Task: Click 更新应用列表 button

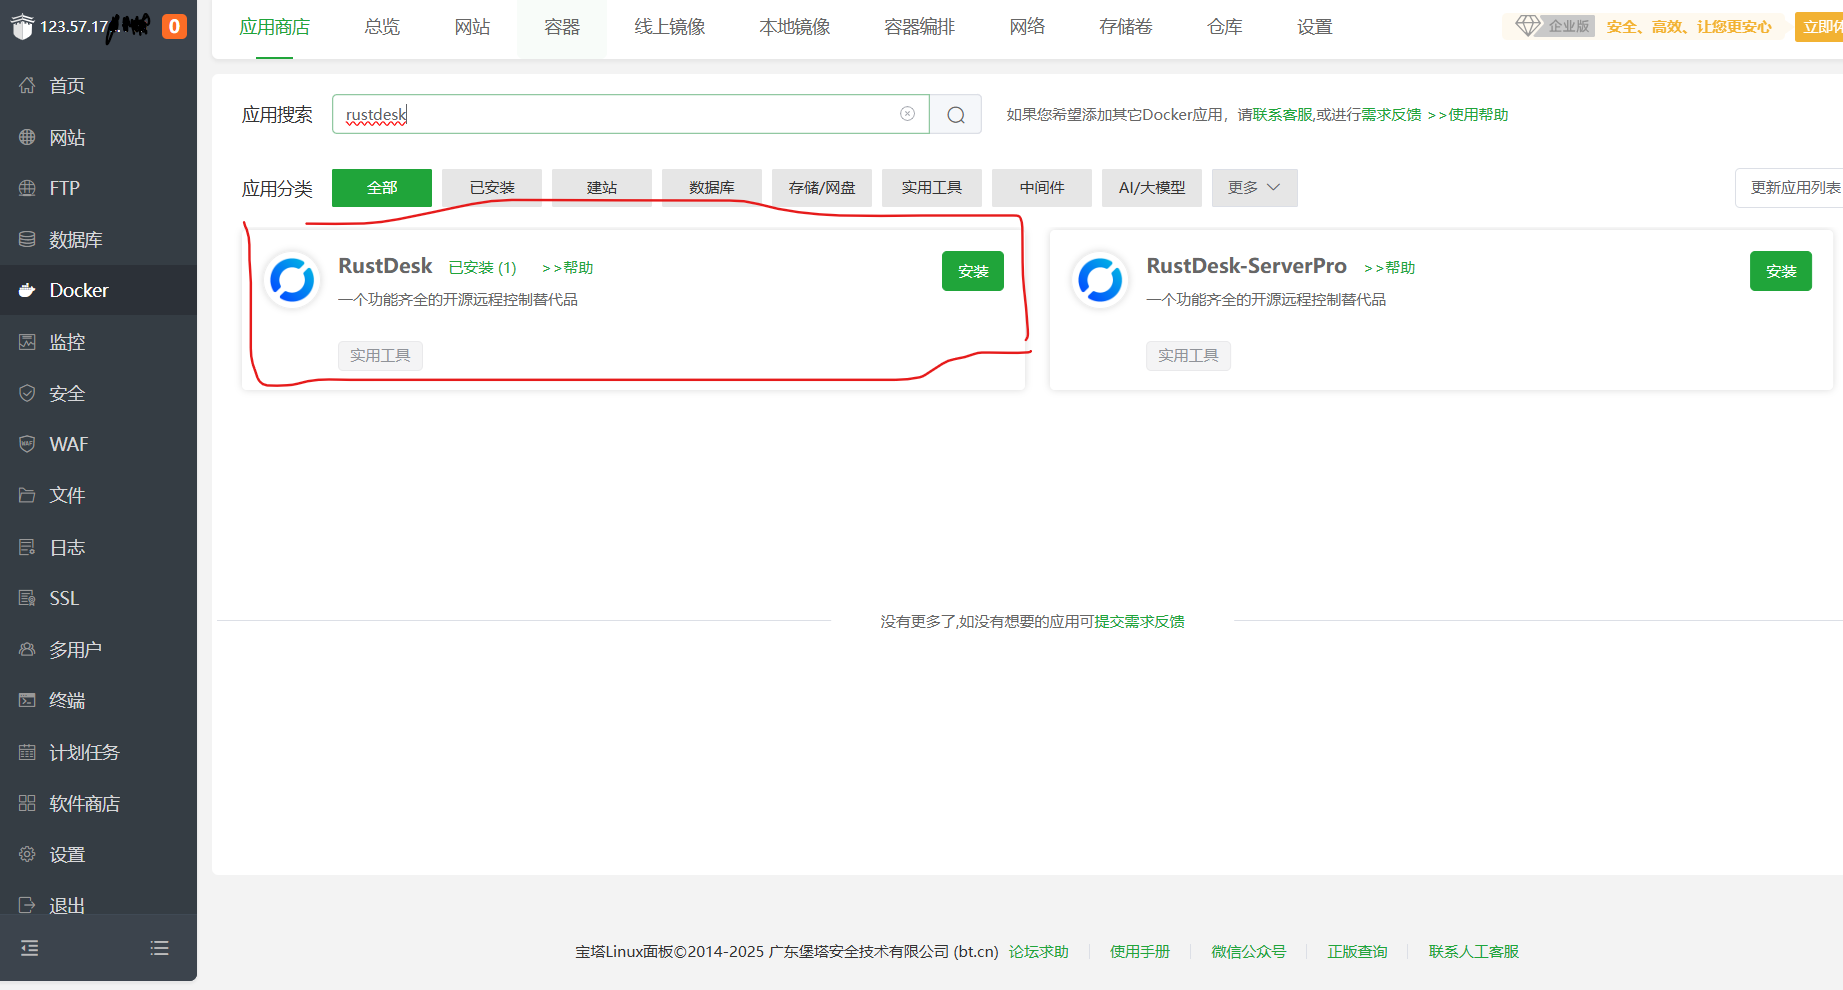Action: point(1790,188)
